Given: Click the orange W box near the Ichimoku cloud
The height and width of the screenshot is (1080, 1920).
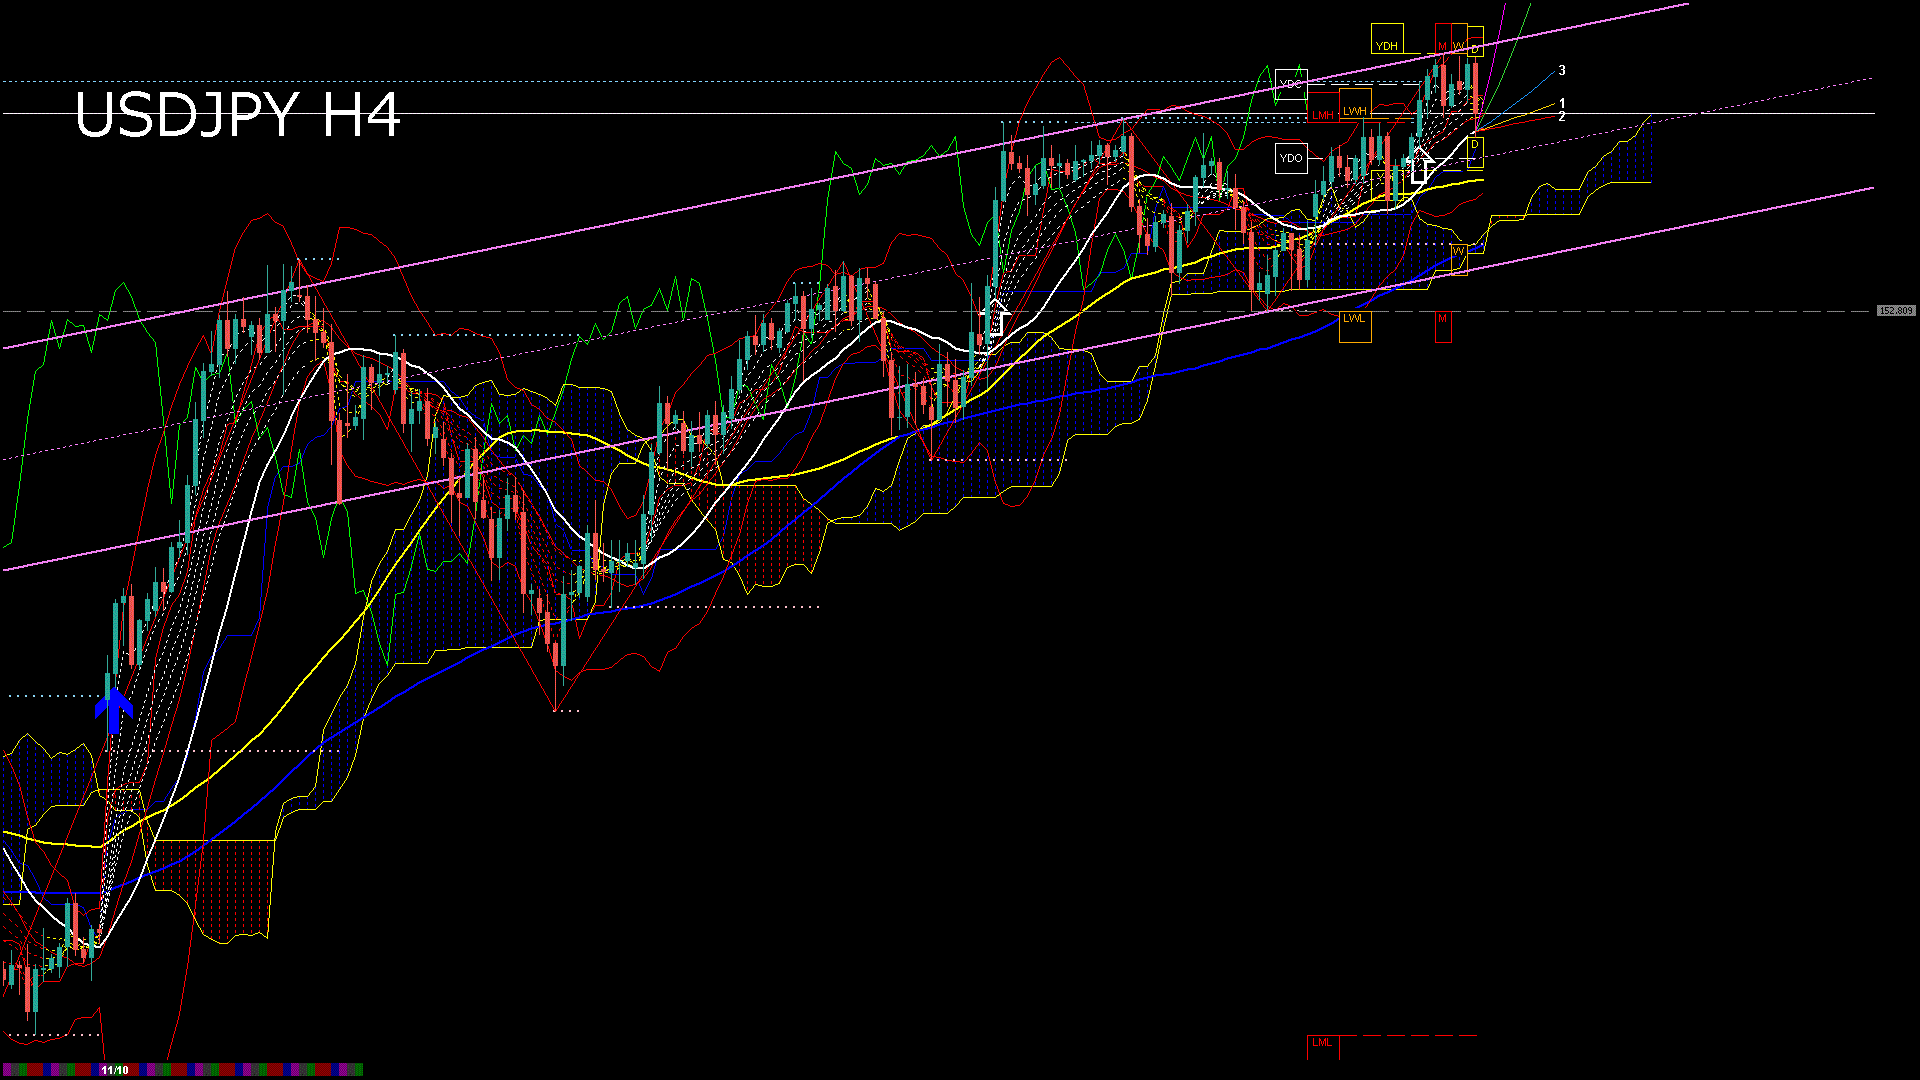Looking at the screenshot, I should pyautogui.click(x=1459, y=251).
